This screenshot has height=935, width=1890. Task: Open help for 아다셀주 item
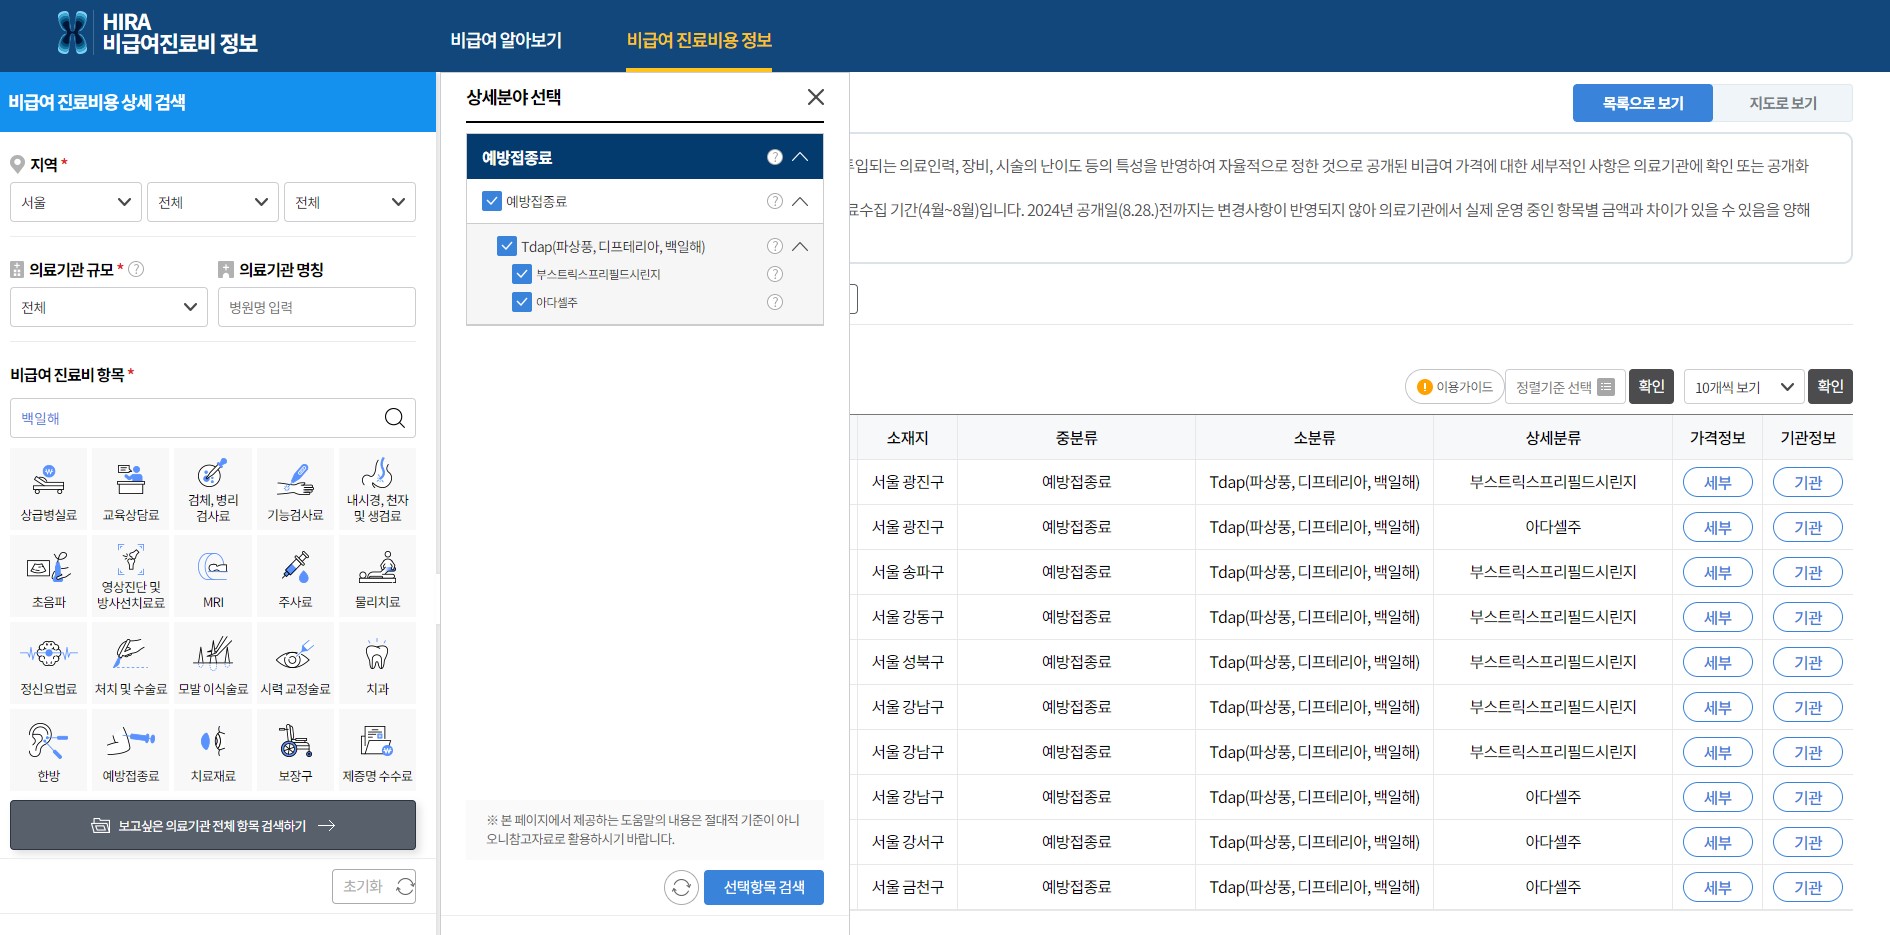click(x=775, y=302)
